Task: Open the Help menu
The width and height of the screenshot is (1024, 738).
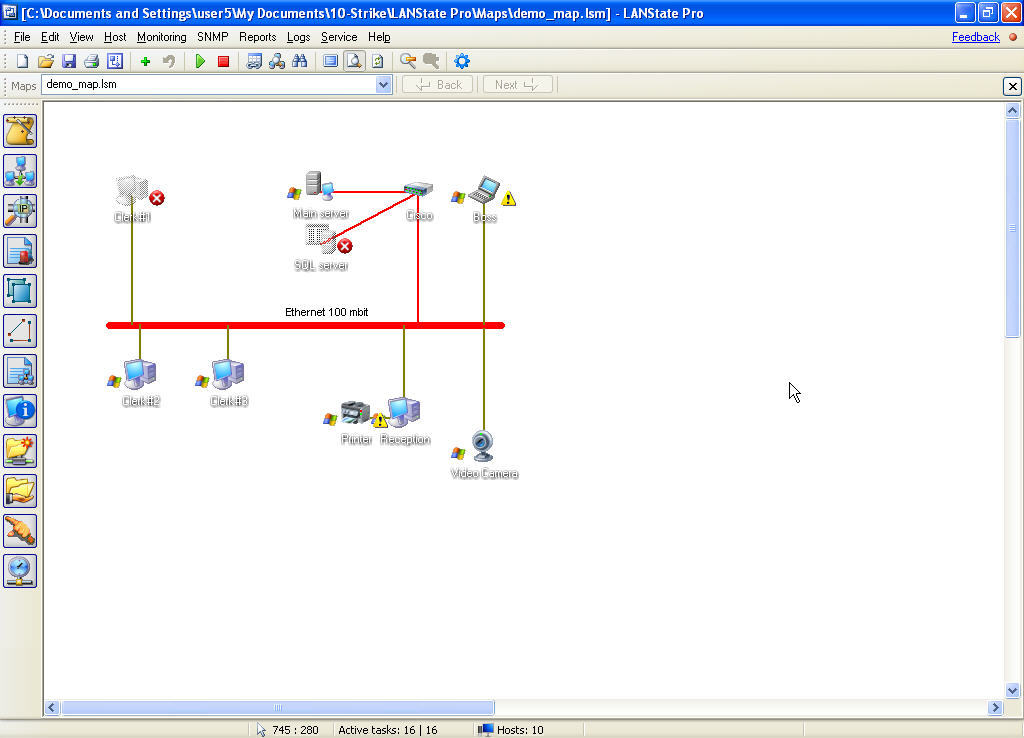Action: (379, 37)
